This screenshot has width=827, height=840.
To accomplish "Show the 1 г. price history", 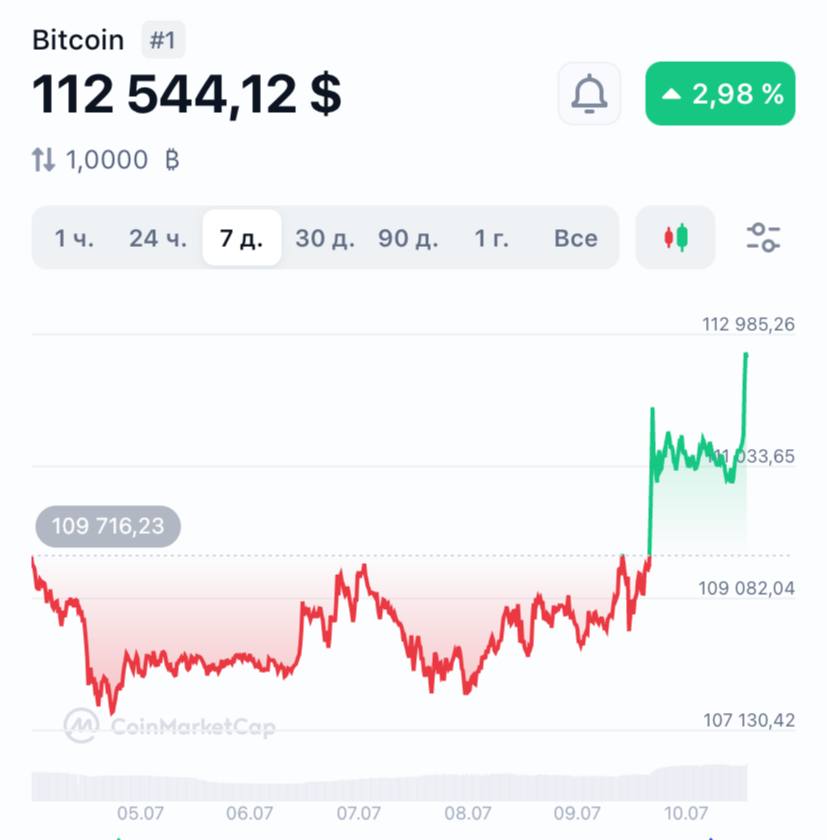I will (x=491, y=238).
